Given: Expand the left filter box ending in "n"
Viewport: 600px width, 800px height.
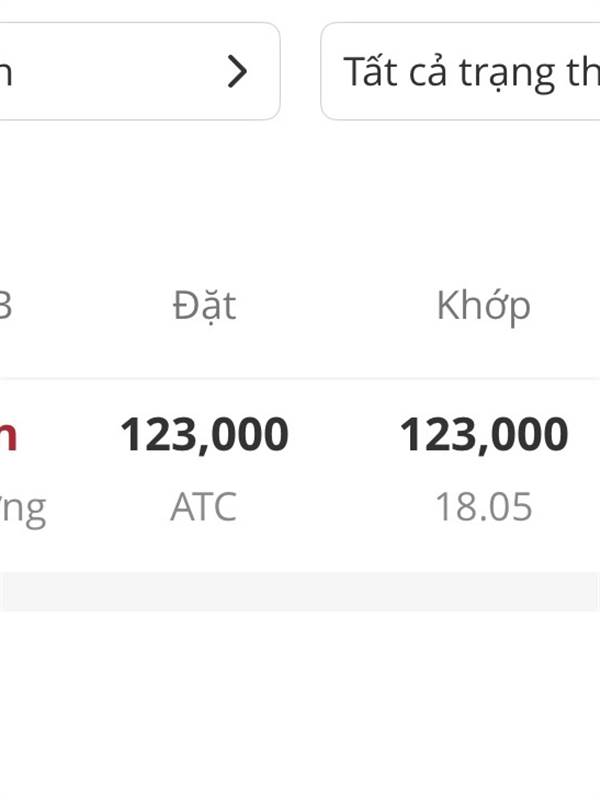Looking at the screenshot, I should point(140,71).
